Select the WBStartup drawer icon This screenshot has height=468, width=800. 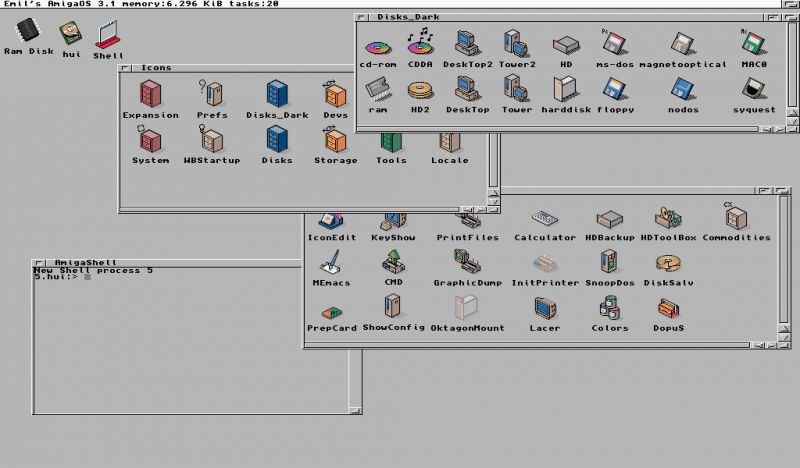click(211, 138)
